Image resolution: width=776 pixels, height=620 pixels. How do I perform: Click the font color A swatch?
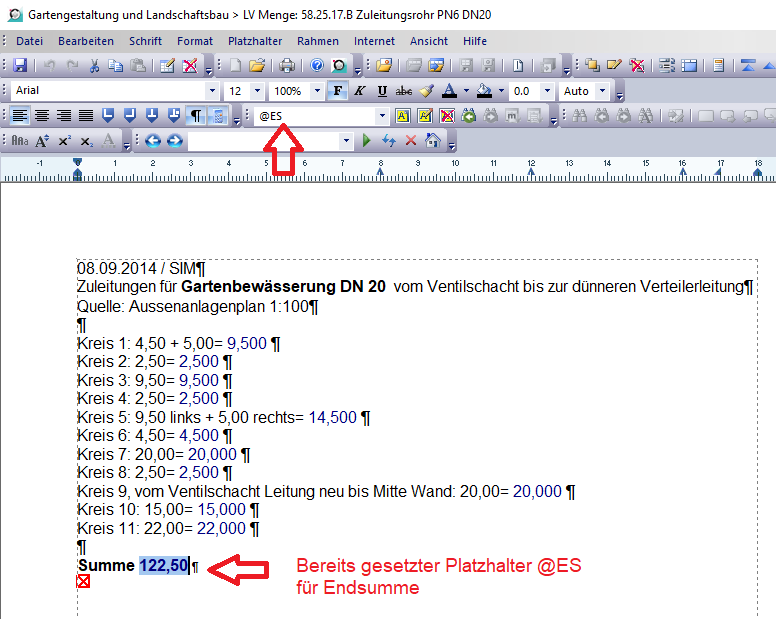coord(448,91)
